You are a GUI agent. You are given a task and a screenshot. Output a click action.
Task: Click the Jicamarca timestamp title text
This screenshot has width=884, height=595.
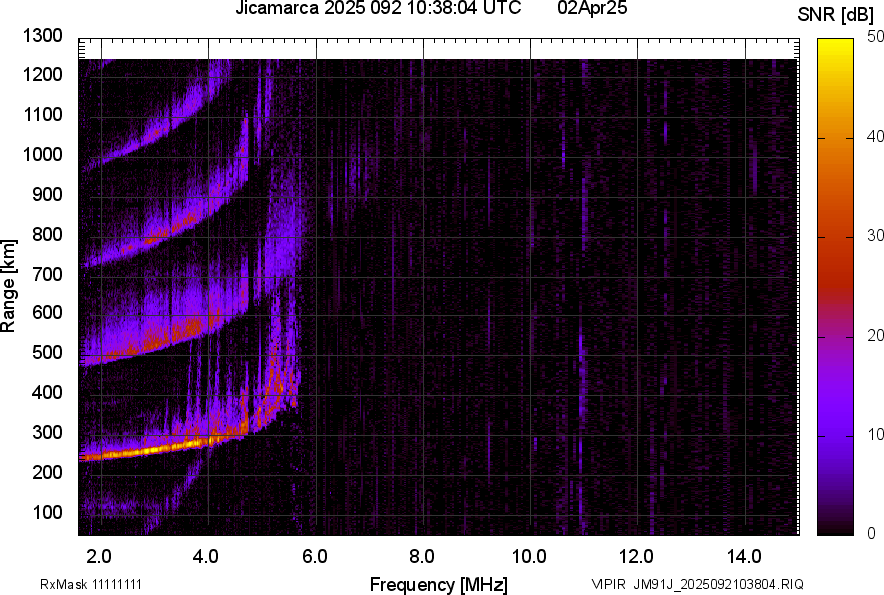pos(378,9)
